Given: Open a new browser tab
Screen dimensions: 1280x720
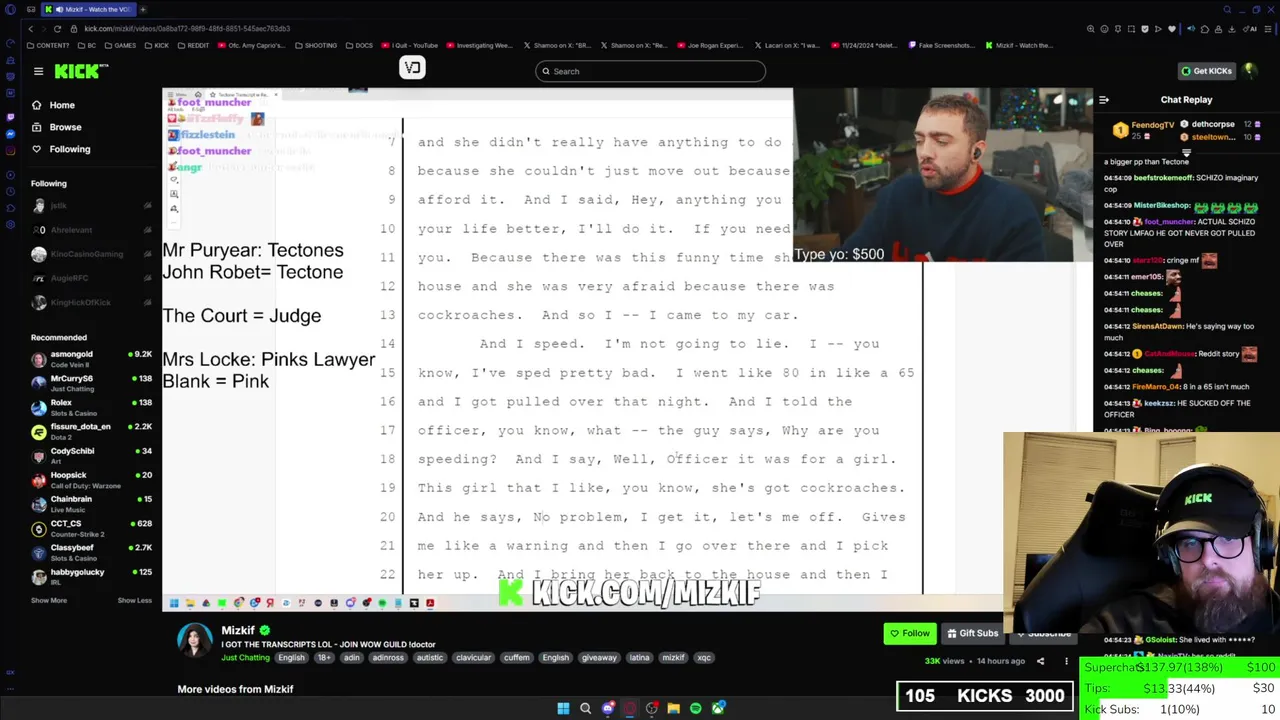Looking at the screenshot, I should [142, 9].
